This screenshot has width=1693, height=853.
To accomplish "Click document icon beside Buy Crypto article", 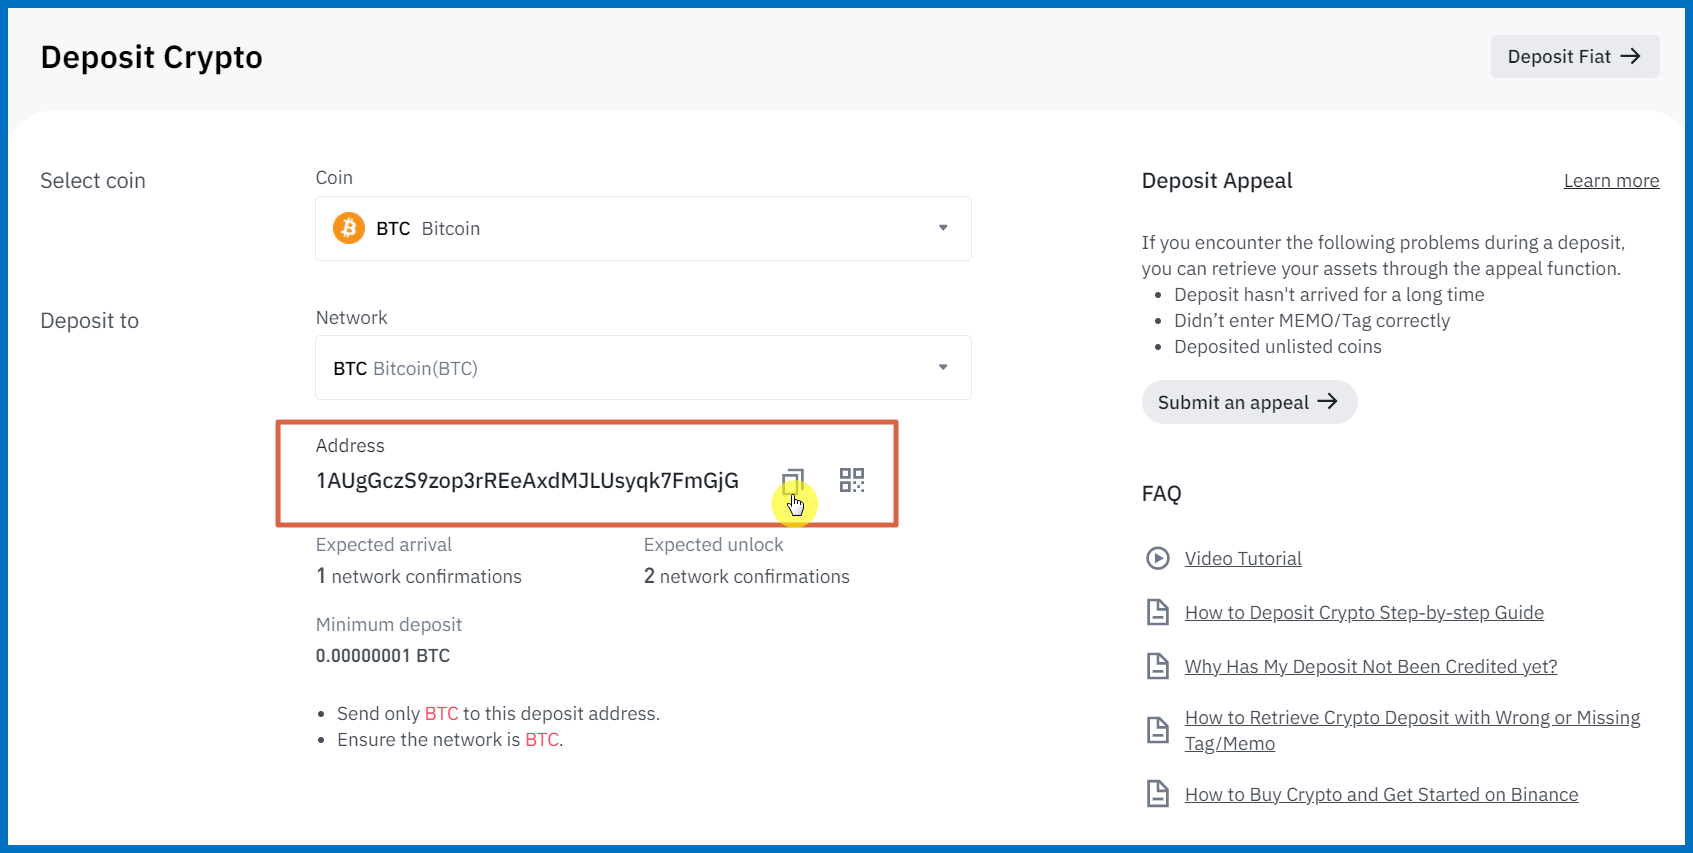I will [1157, 794].
